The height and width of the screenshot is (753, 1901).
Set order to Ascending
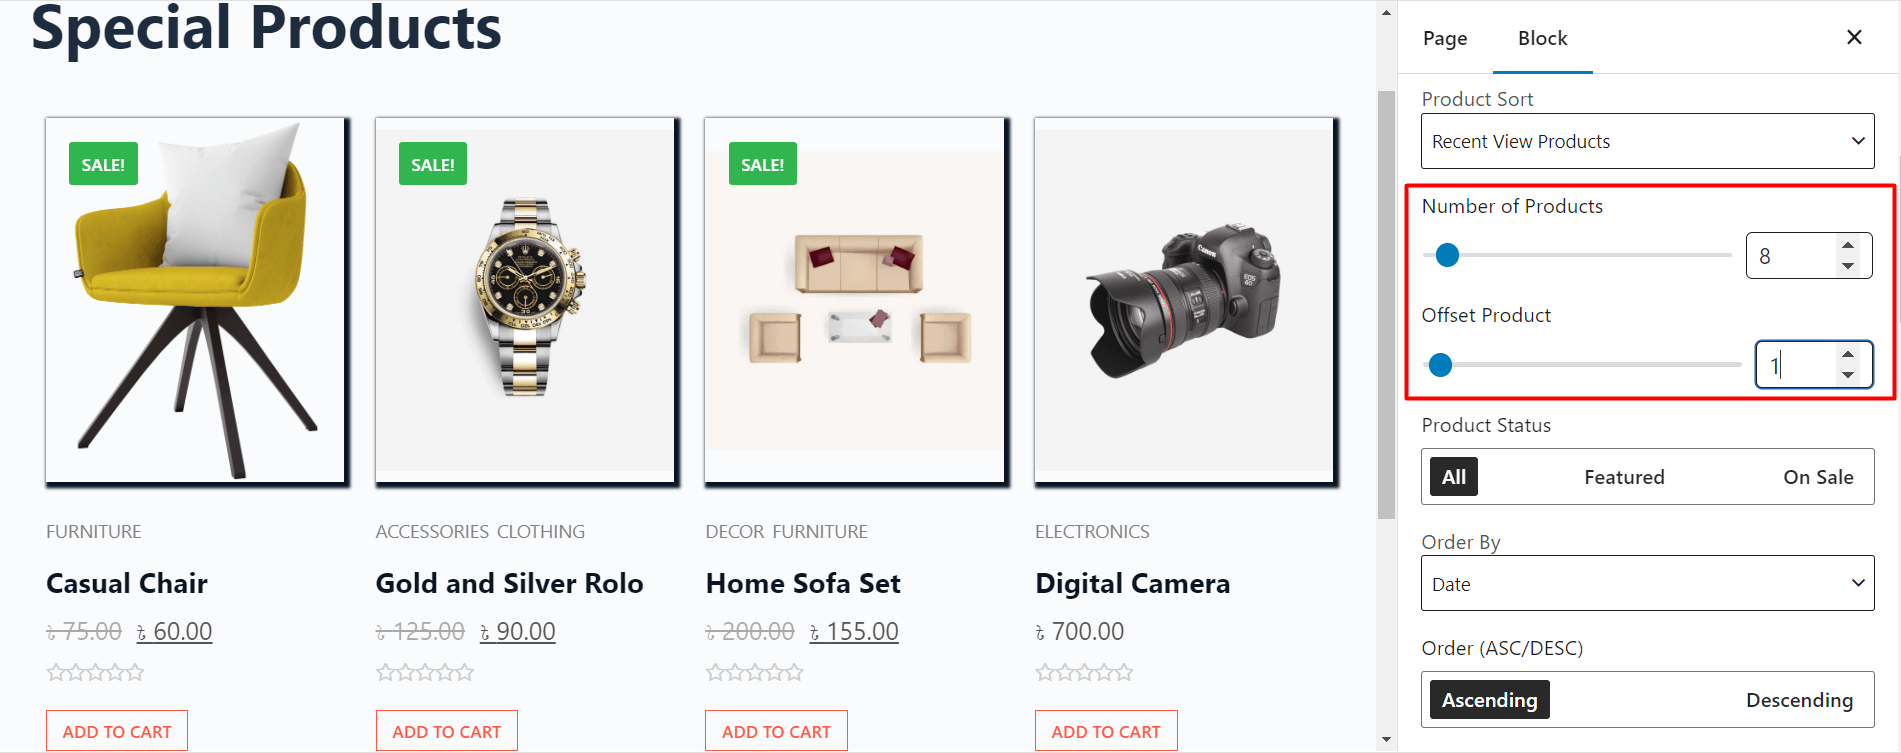click(x=1489, y=700)
